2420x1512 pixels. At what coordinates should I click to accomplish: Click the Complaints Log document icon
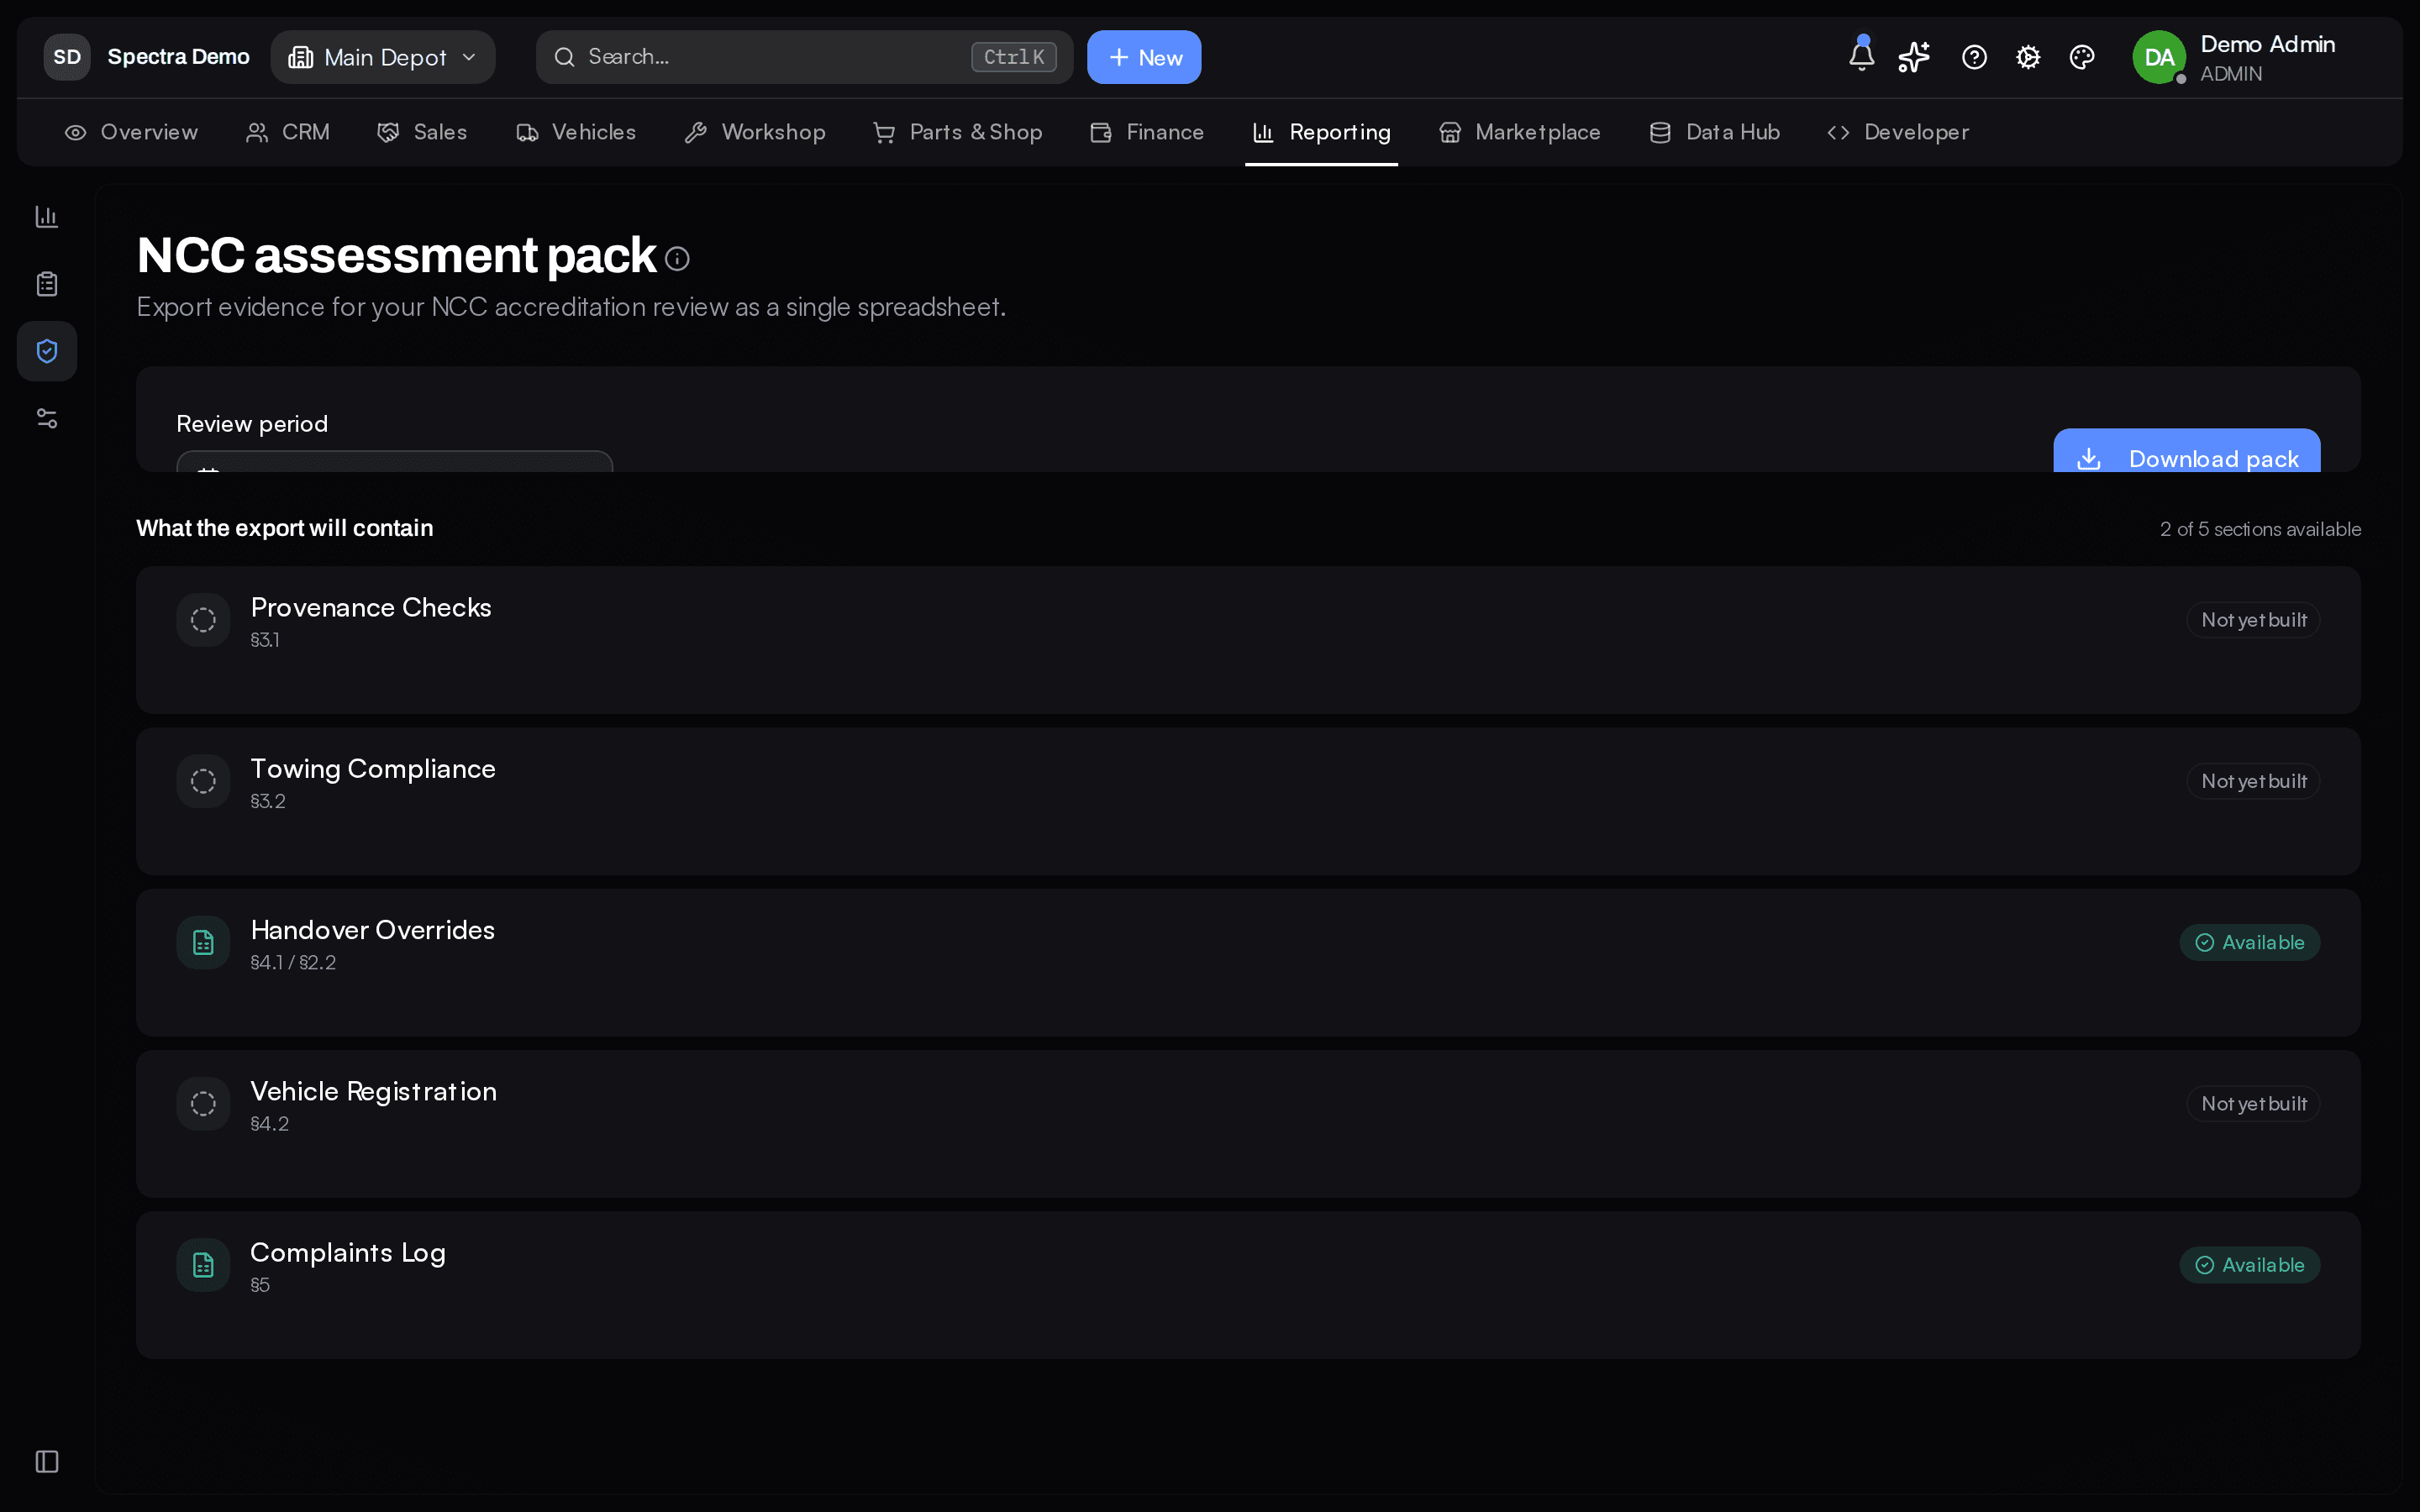point(203,1265)
